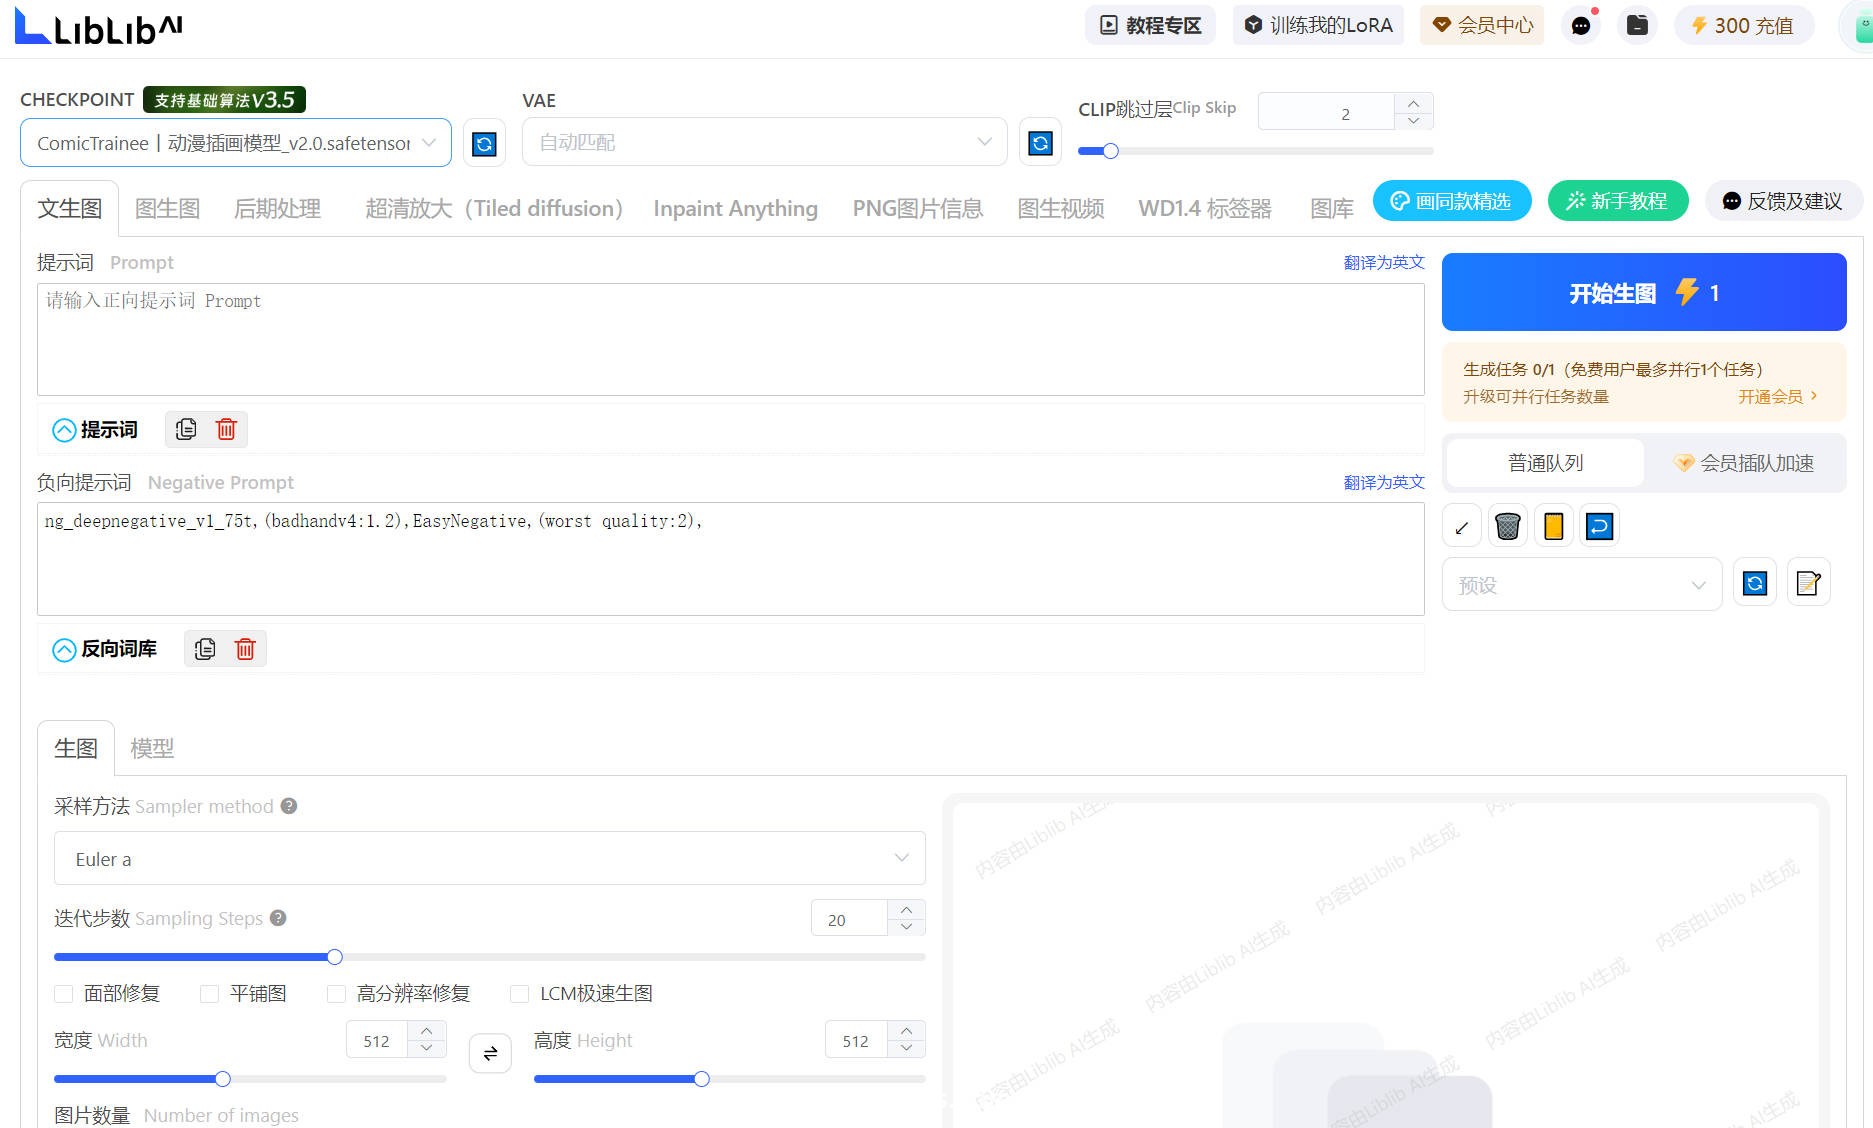Increase width with up arrow

pyautogui.click(x=427, y=1031)
